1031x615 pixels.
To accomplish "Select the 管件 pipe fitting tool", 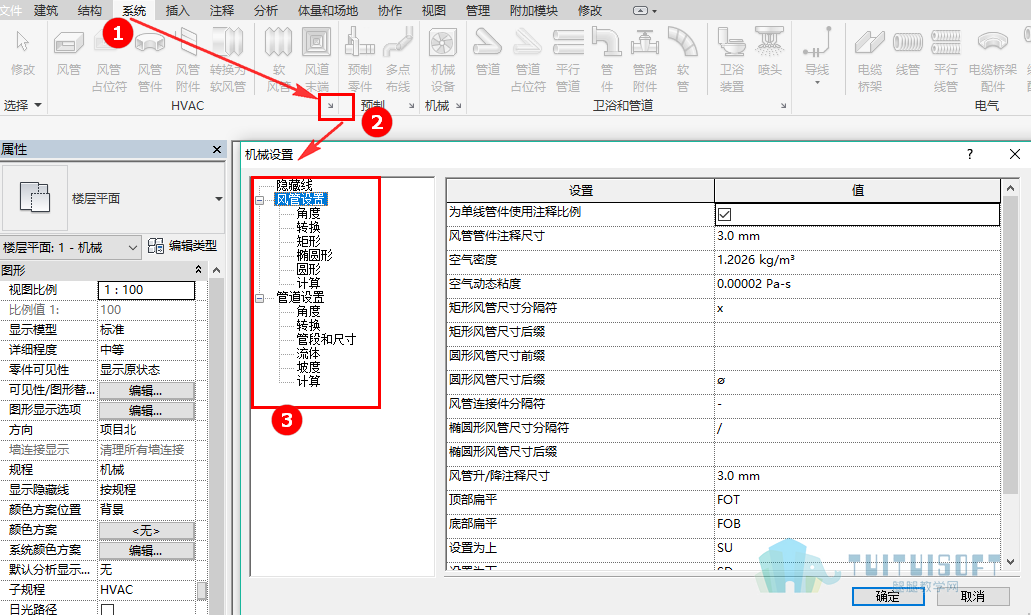I will point(606,61).
